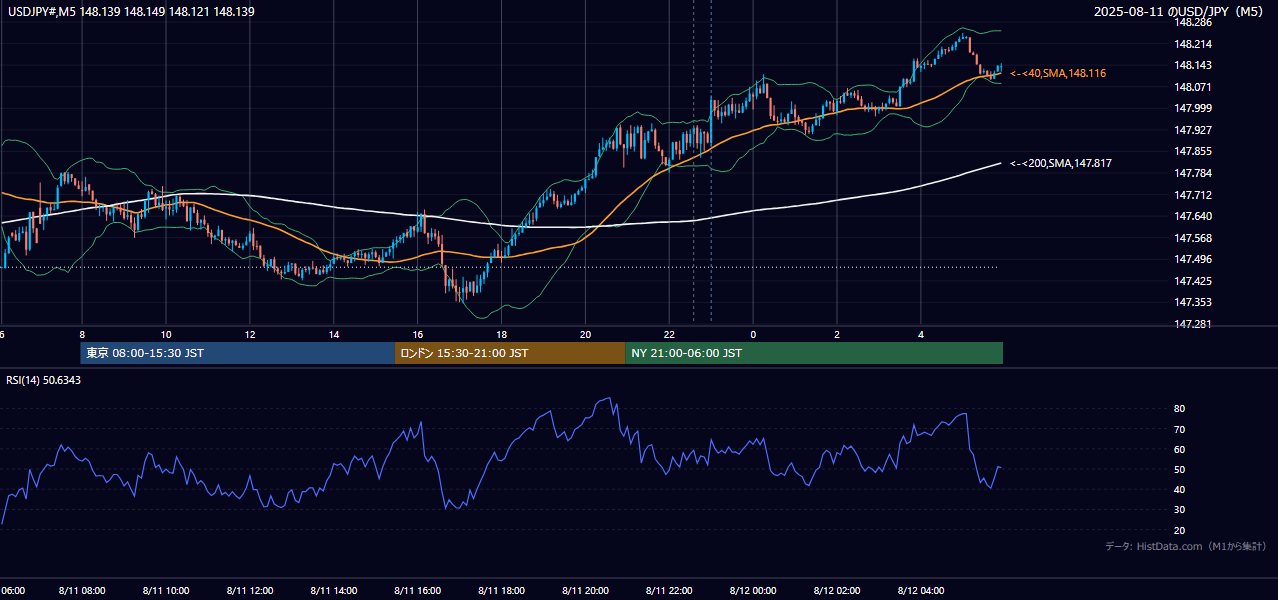Click hour marker 20 under price chart
Screen dimensions: 1278x600
(x=586, y=334)
